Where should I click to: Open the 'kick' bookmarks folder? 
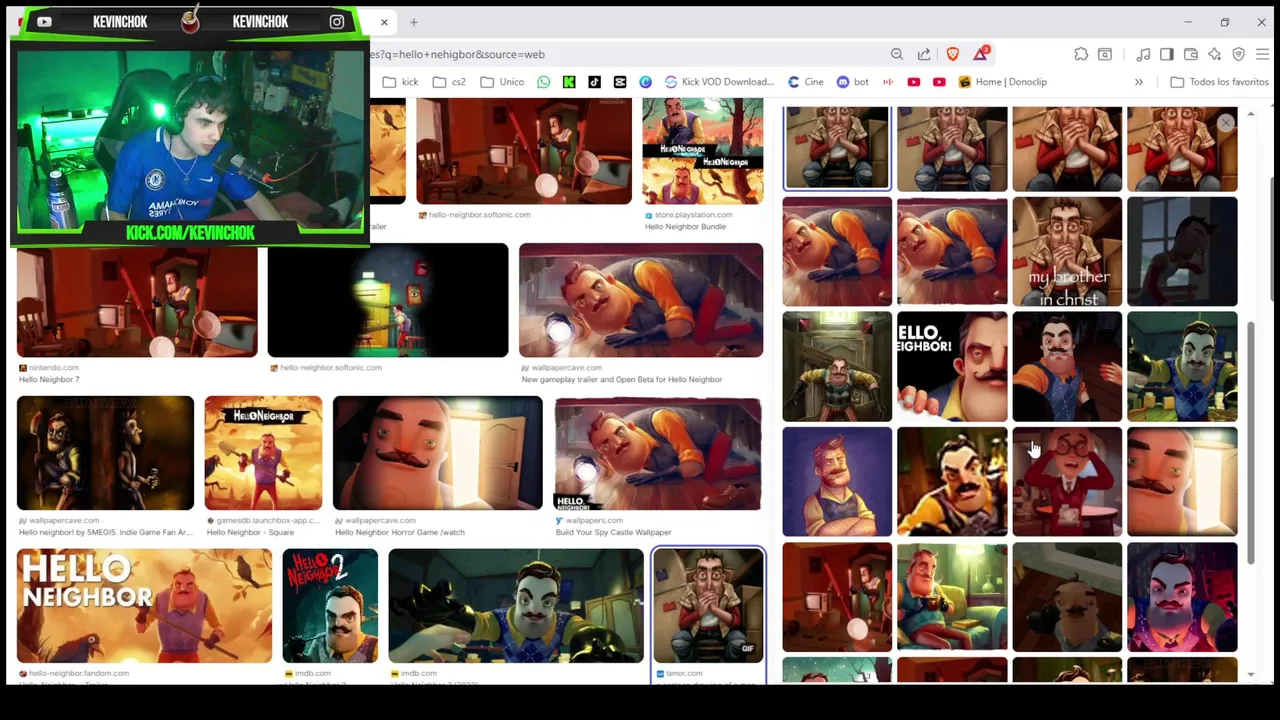(400, 82)
